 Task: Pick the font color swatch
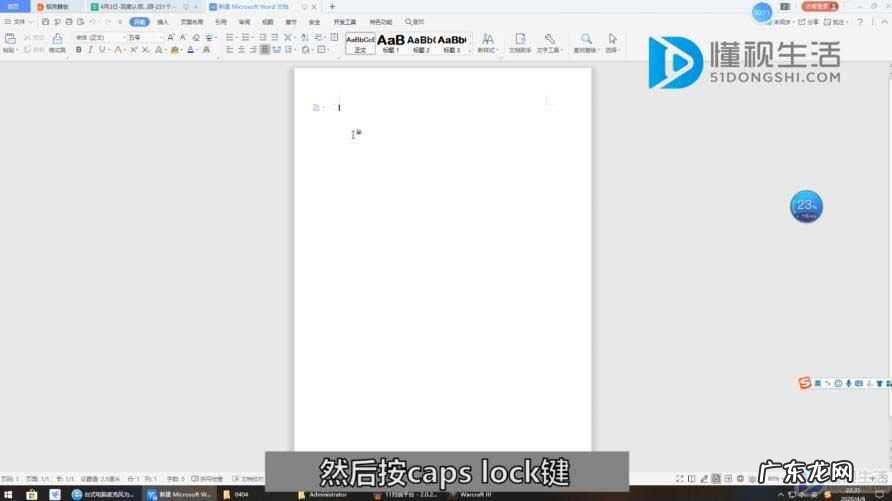191,50
